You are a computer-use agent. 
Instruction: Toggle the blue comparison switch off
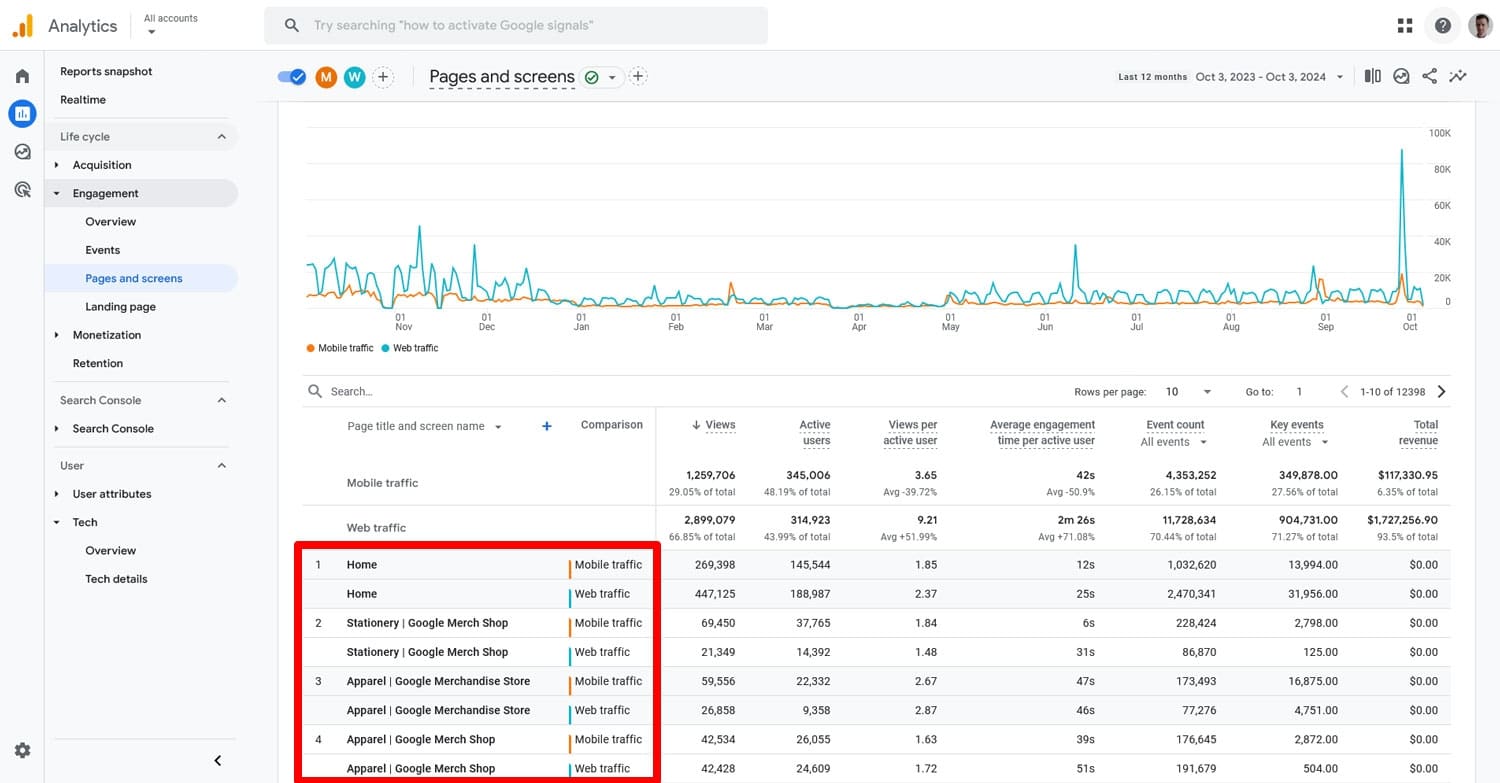pos(291,76)
